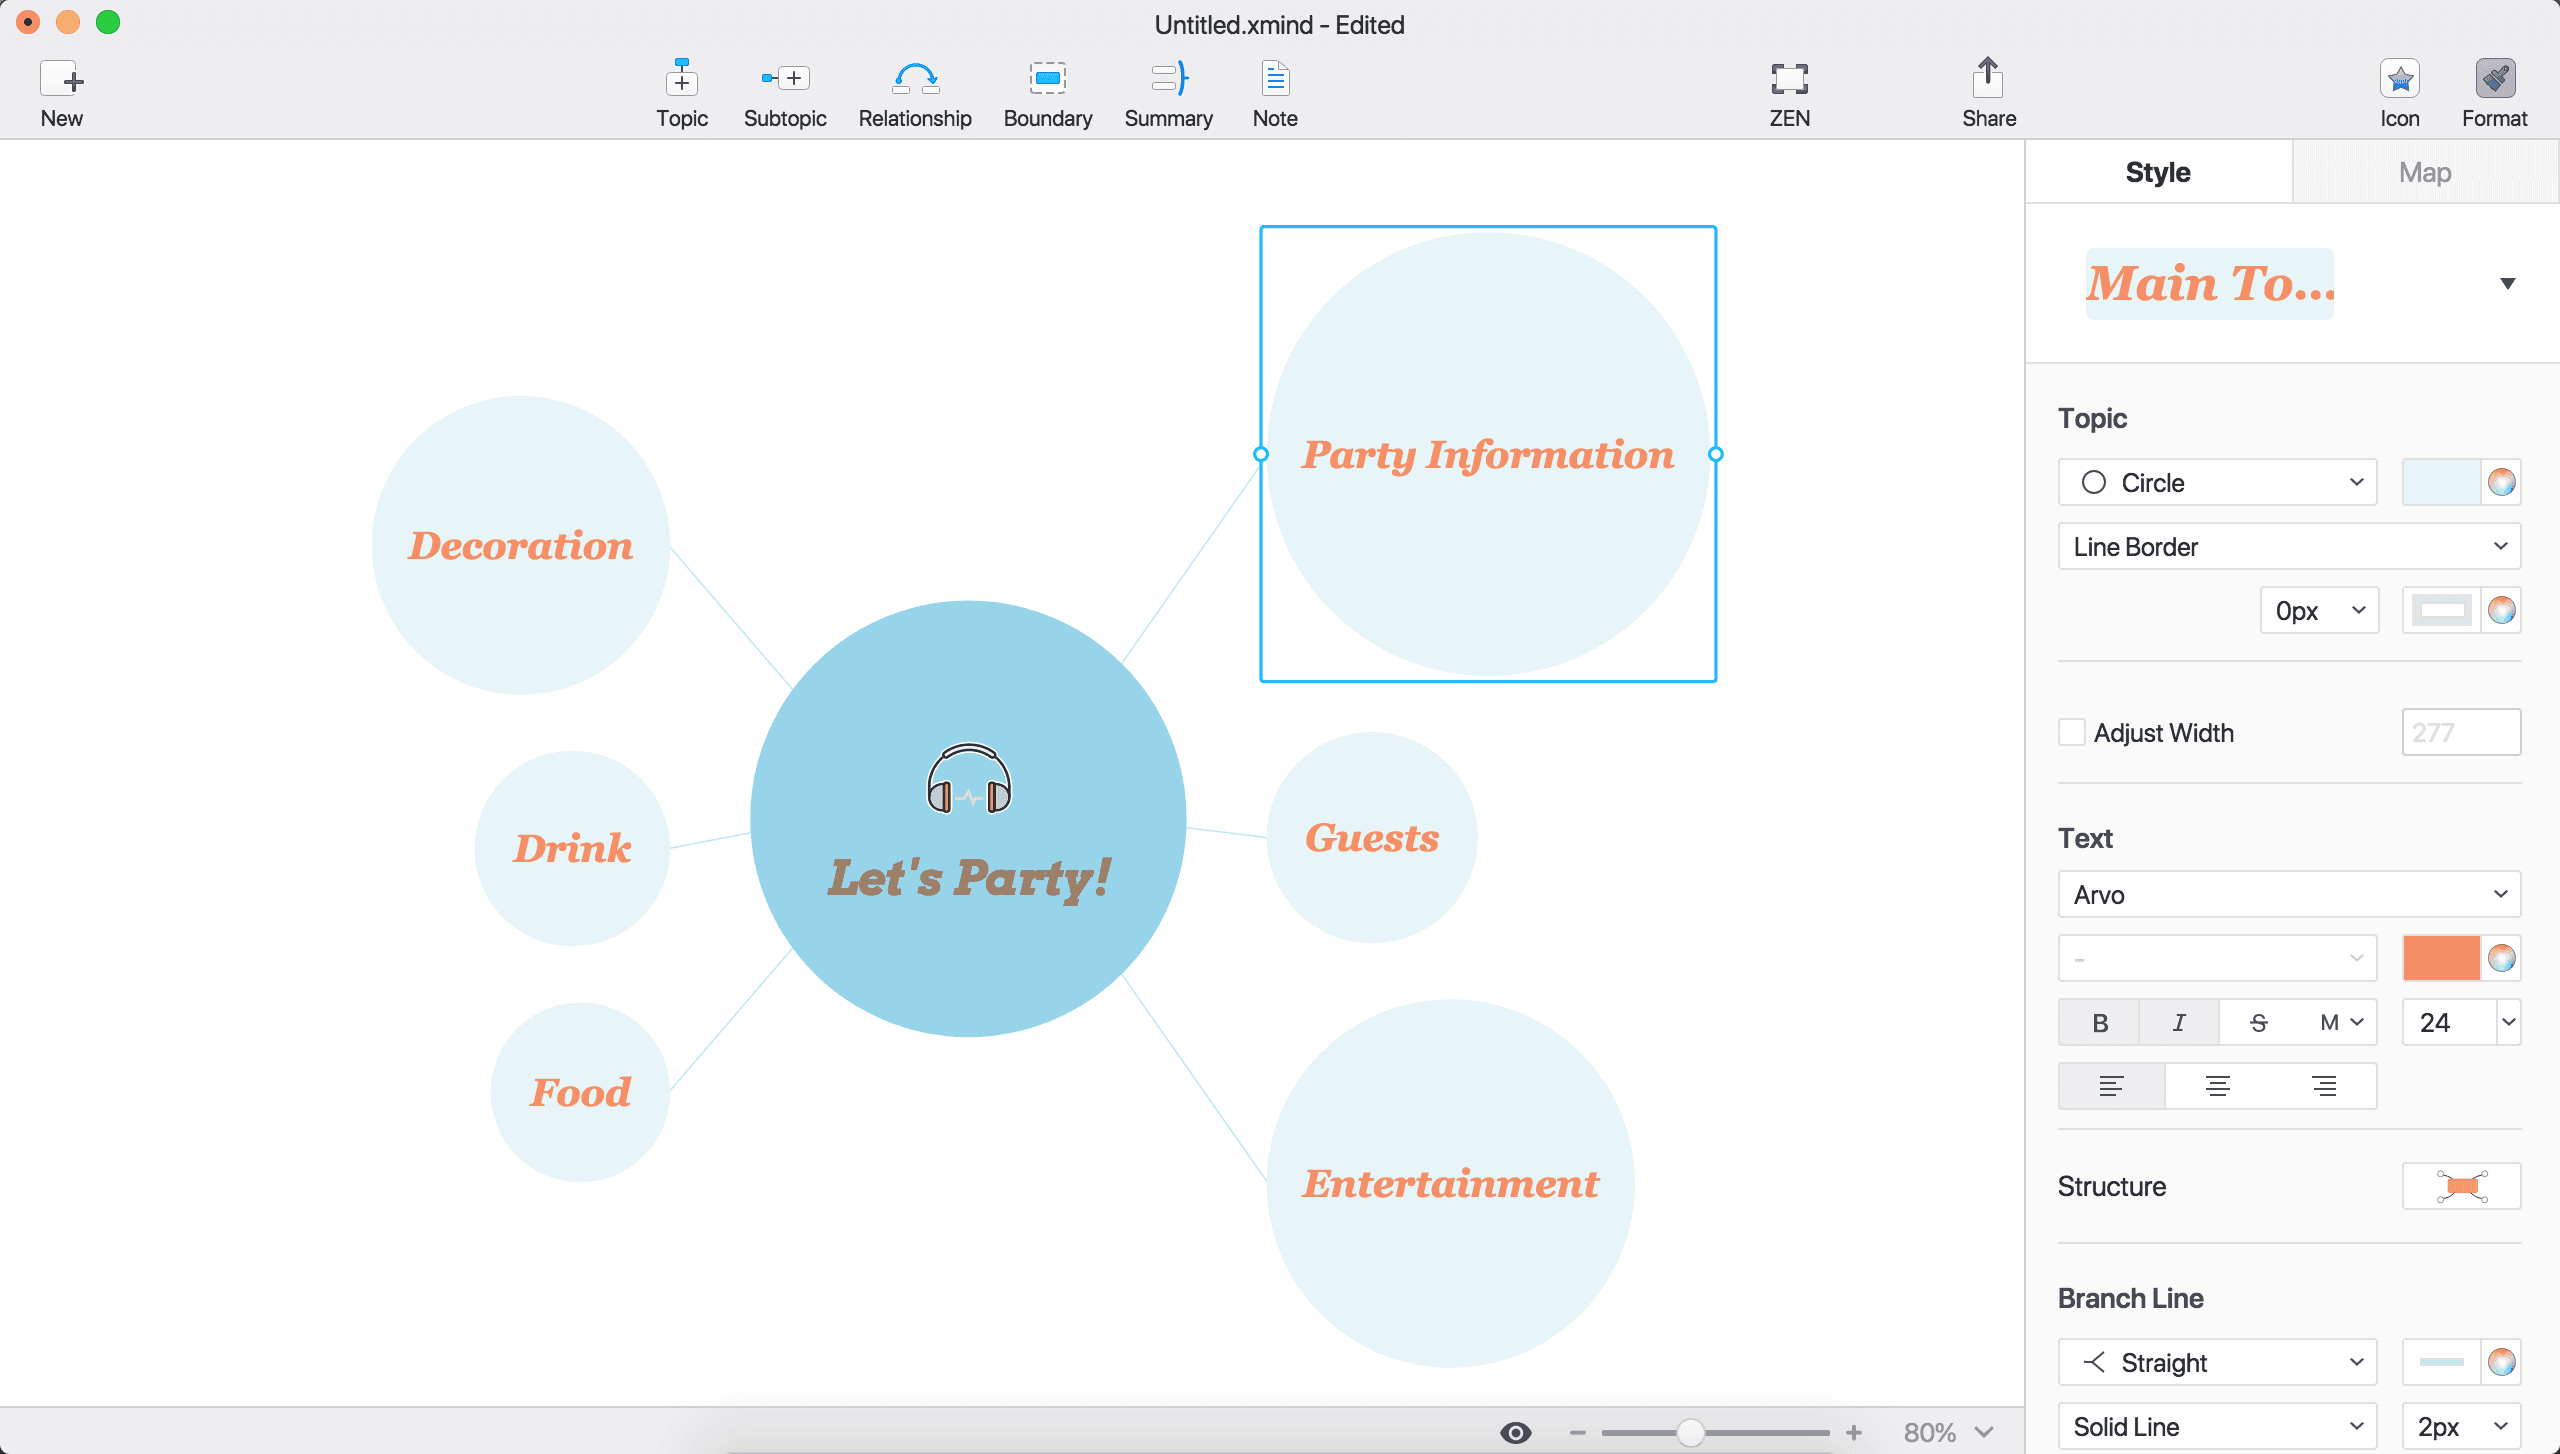Switch to the Style tab
The height and width of the screenshot is (1454, 2560).
pos(2158,172)
